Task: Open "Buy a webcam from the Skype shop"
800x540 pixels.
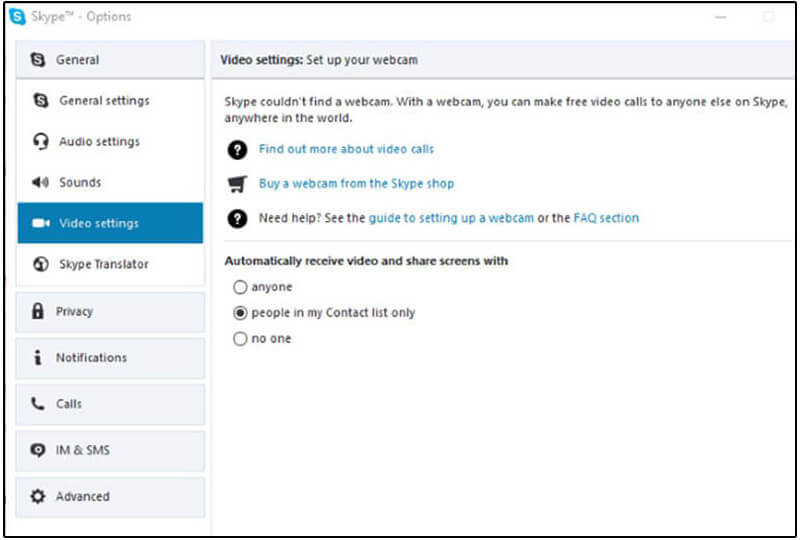Action: click(x=356, y=183)
